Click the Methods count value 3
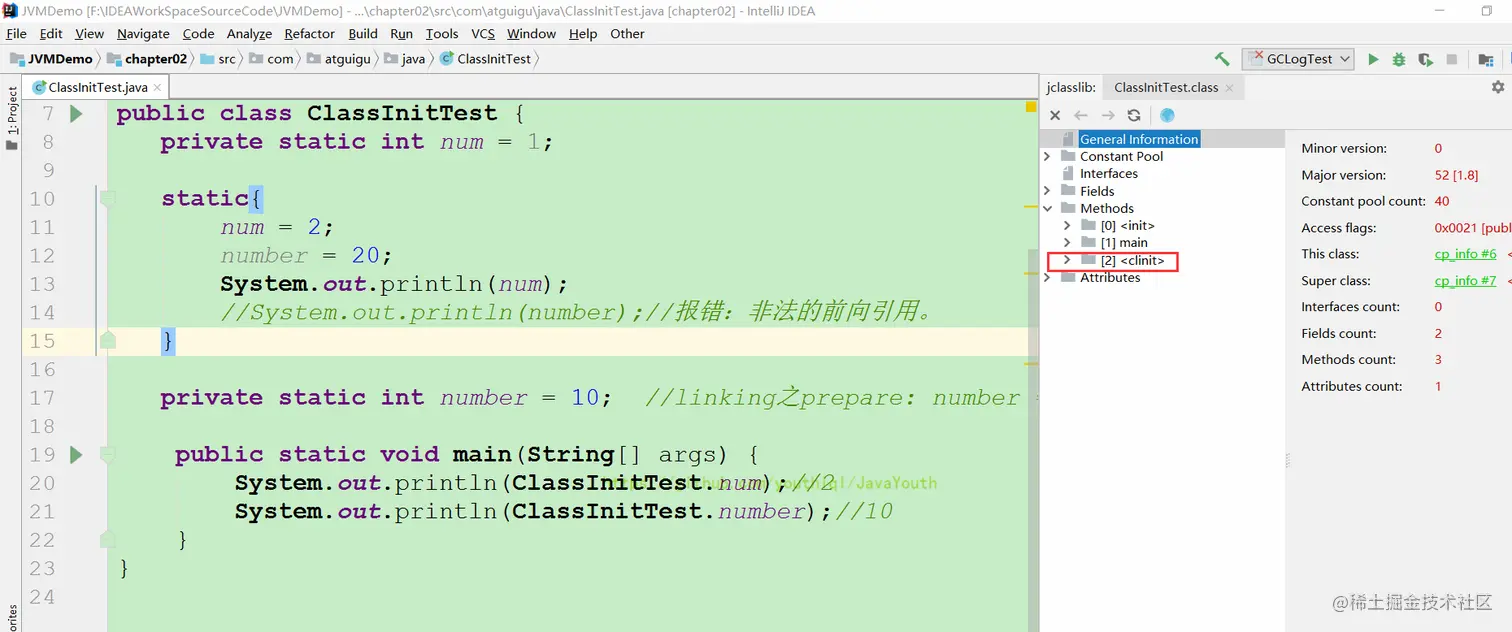The height and width of the screenshot is (632, 1512). tap(1438, 360)
